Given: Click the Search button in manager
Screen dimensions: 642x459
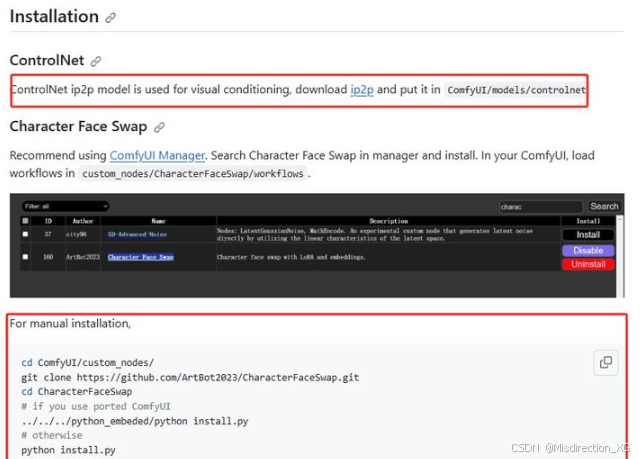Looking at the screenshot, I should coord(604,206).
